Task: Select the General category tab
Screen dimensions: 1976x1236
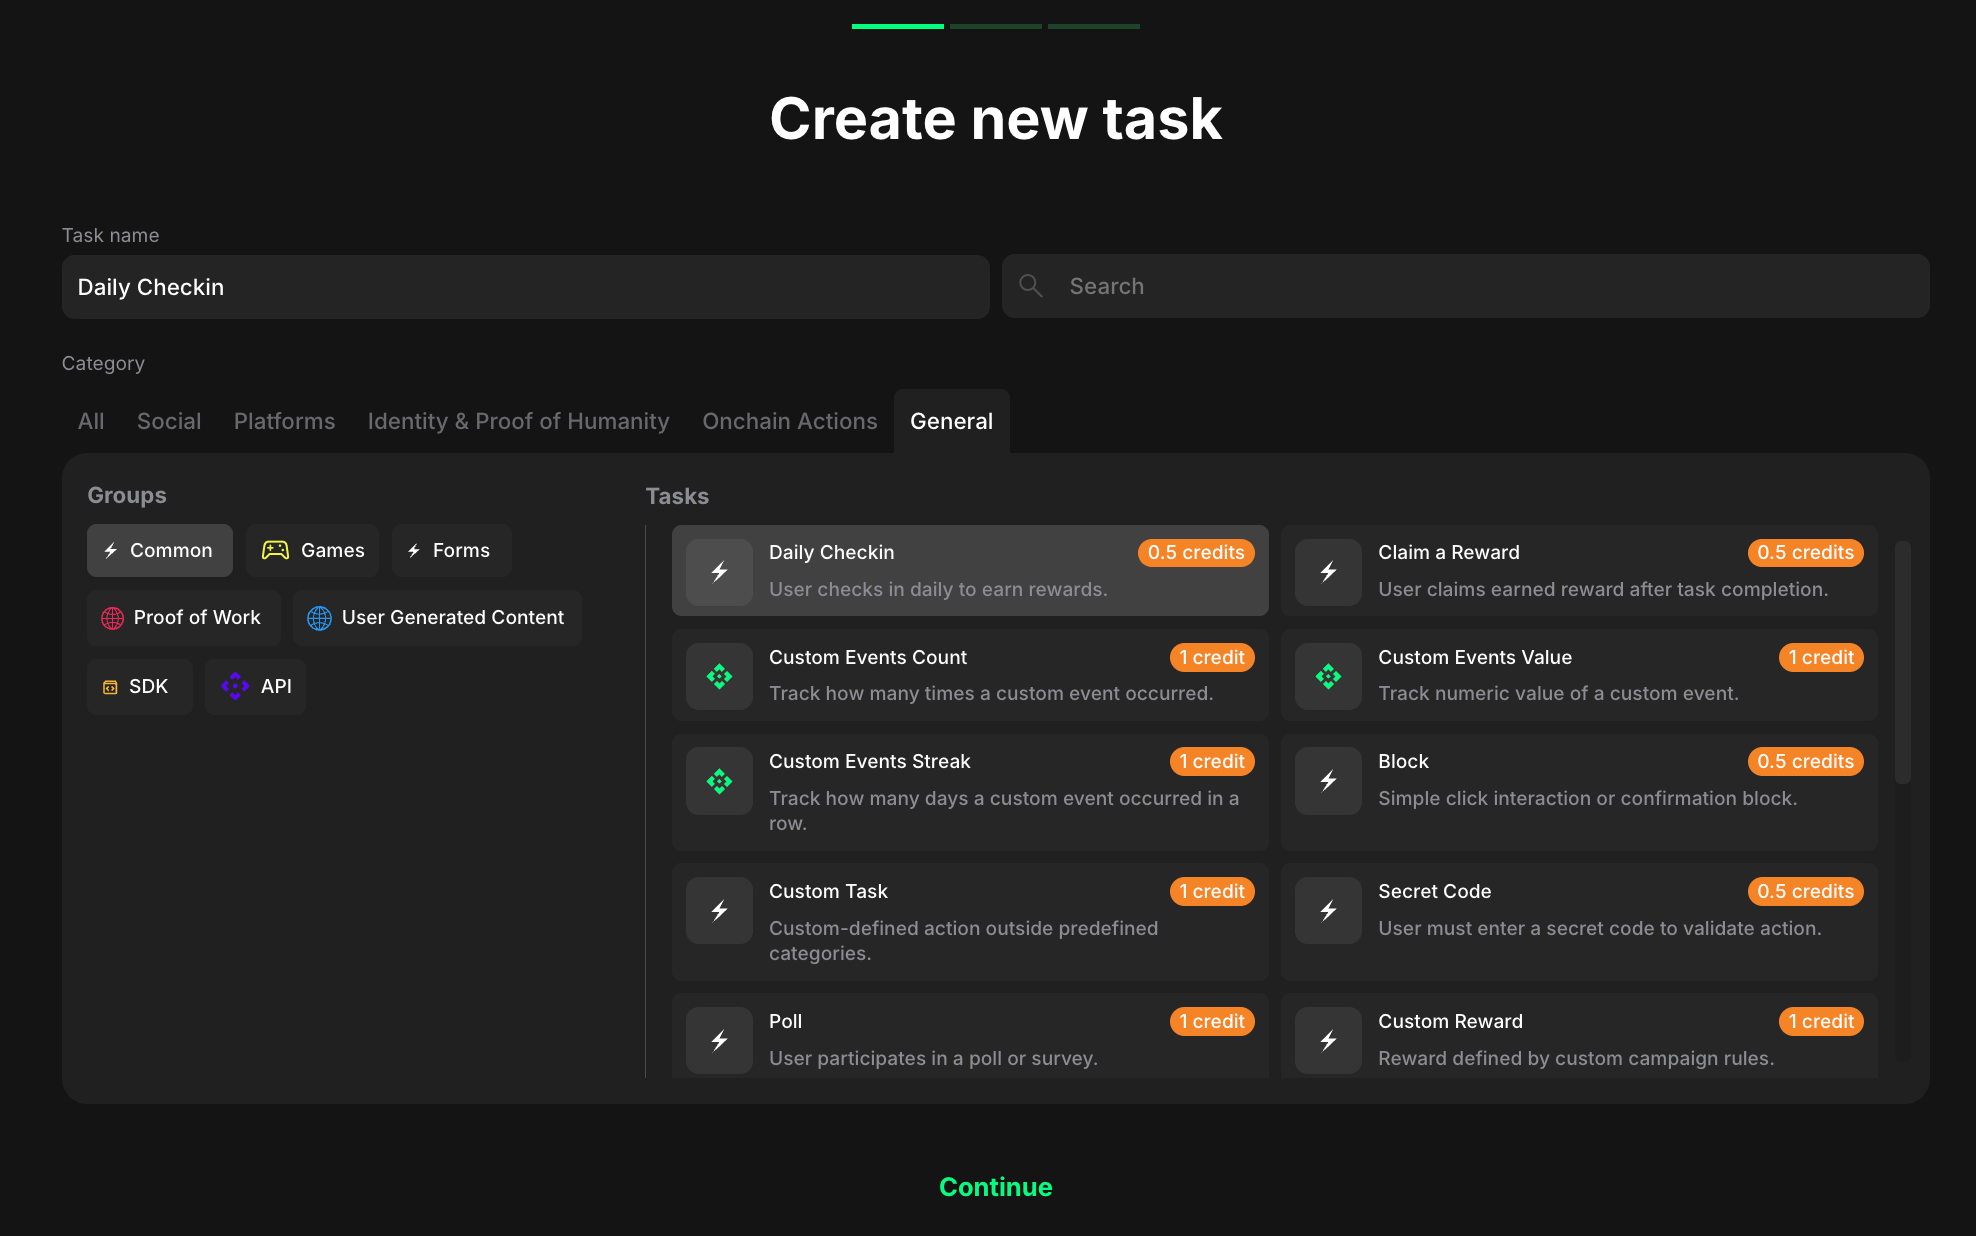Action: [x=951, y=421]
